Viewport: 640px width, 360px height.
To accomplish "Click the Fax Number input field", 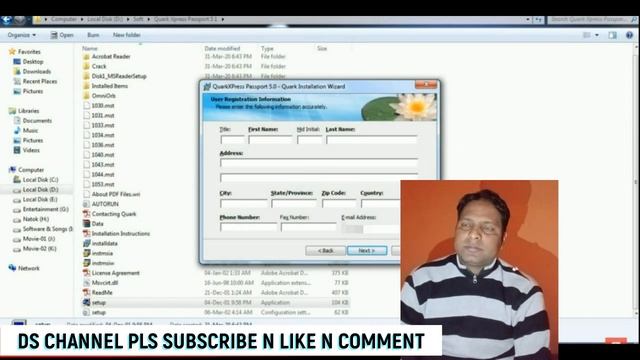I will pyautogui.click(x=309, y=227).
